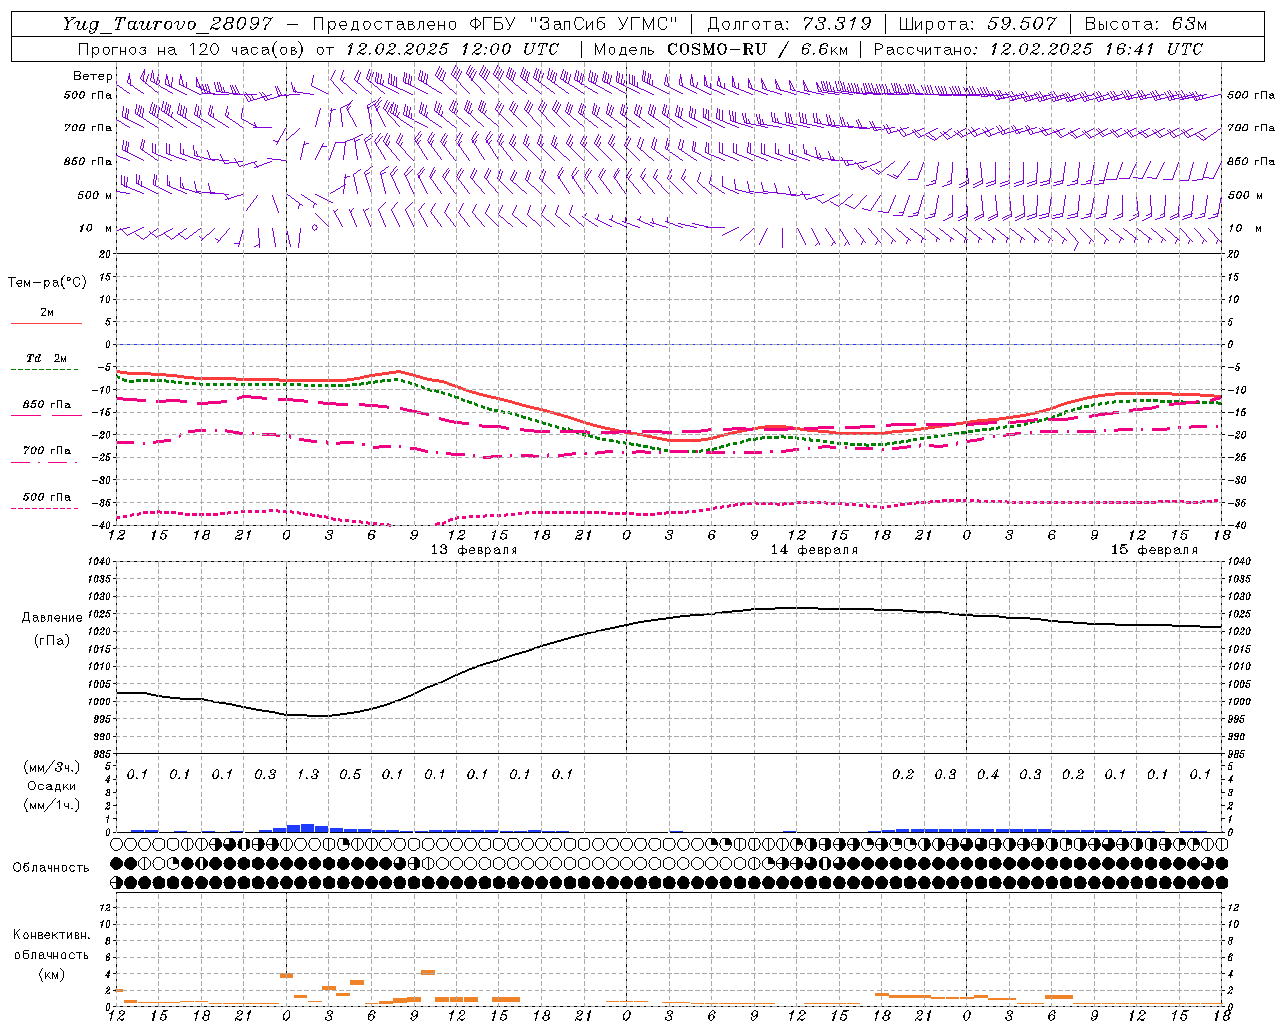This screenshot has width=1280, height=1024.
Task: Click the 13 февраля date label
Action: 474,550
